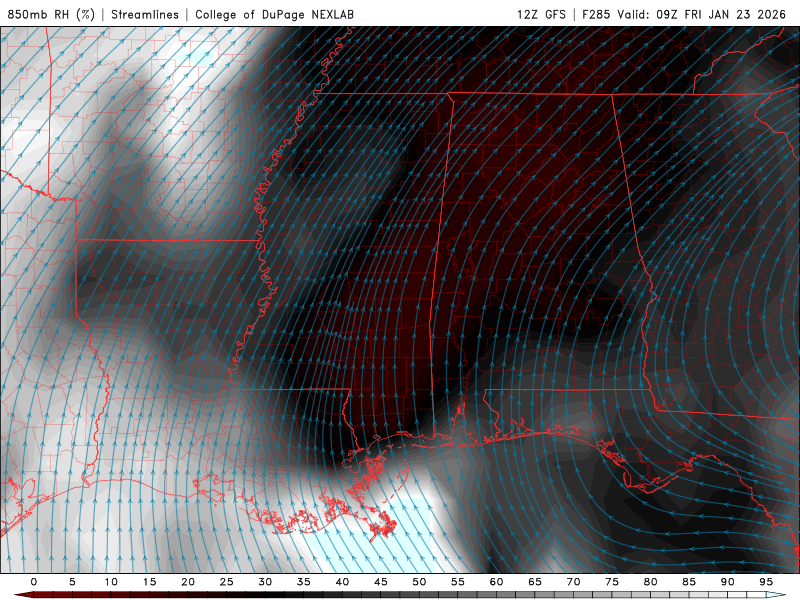Click the '25' colorbar tick label
Viewport: 800px width, 600px height.
(227, 582)
